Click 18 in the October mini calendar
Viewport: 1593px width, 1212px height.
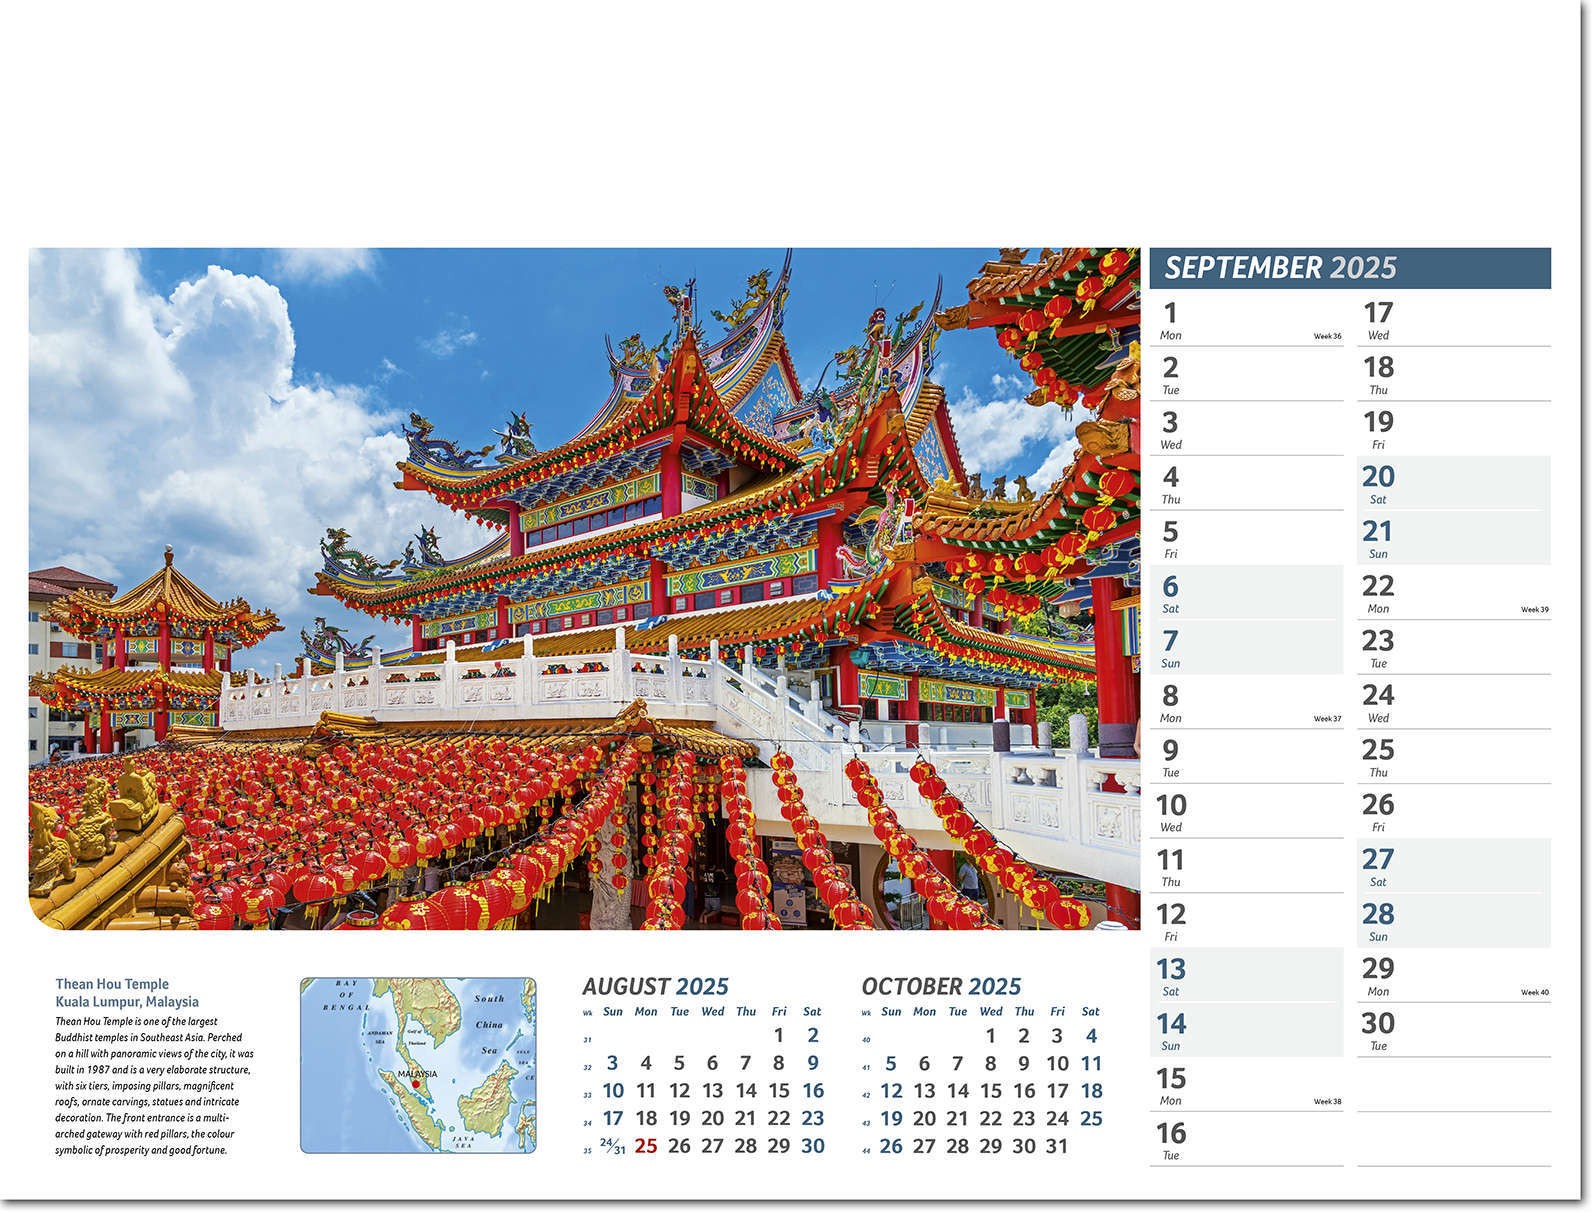click(x=1091, y=1091)
